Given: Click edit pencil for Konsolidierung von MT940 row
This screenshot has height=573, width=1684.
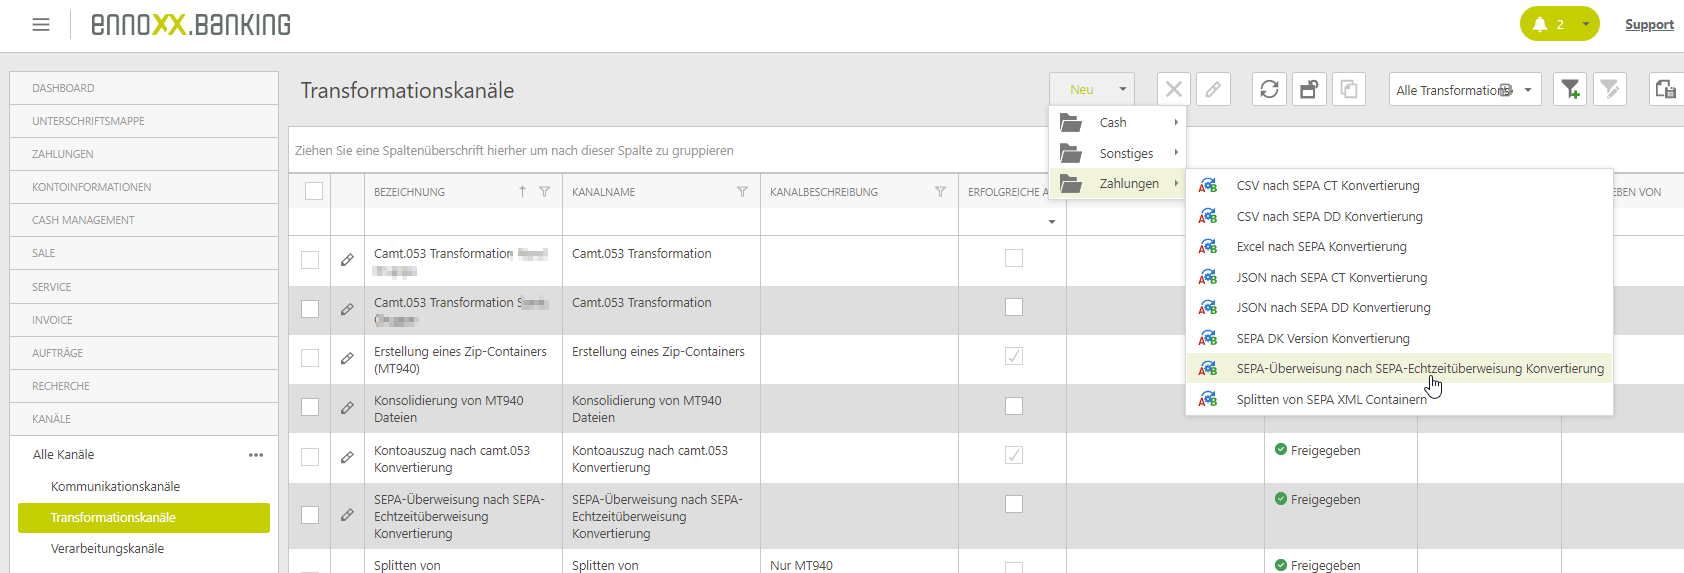Looking at the screenshot, I should tap(347, 408).
